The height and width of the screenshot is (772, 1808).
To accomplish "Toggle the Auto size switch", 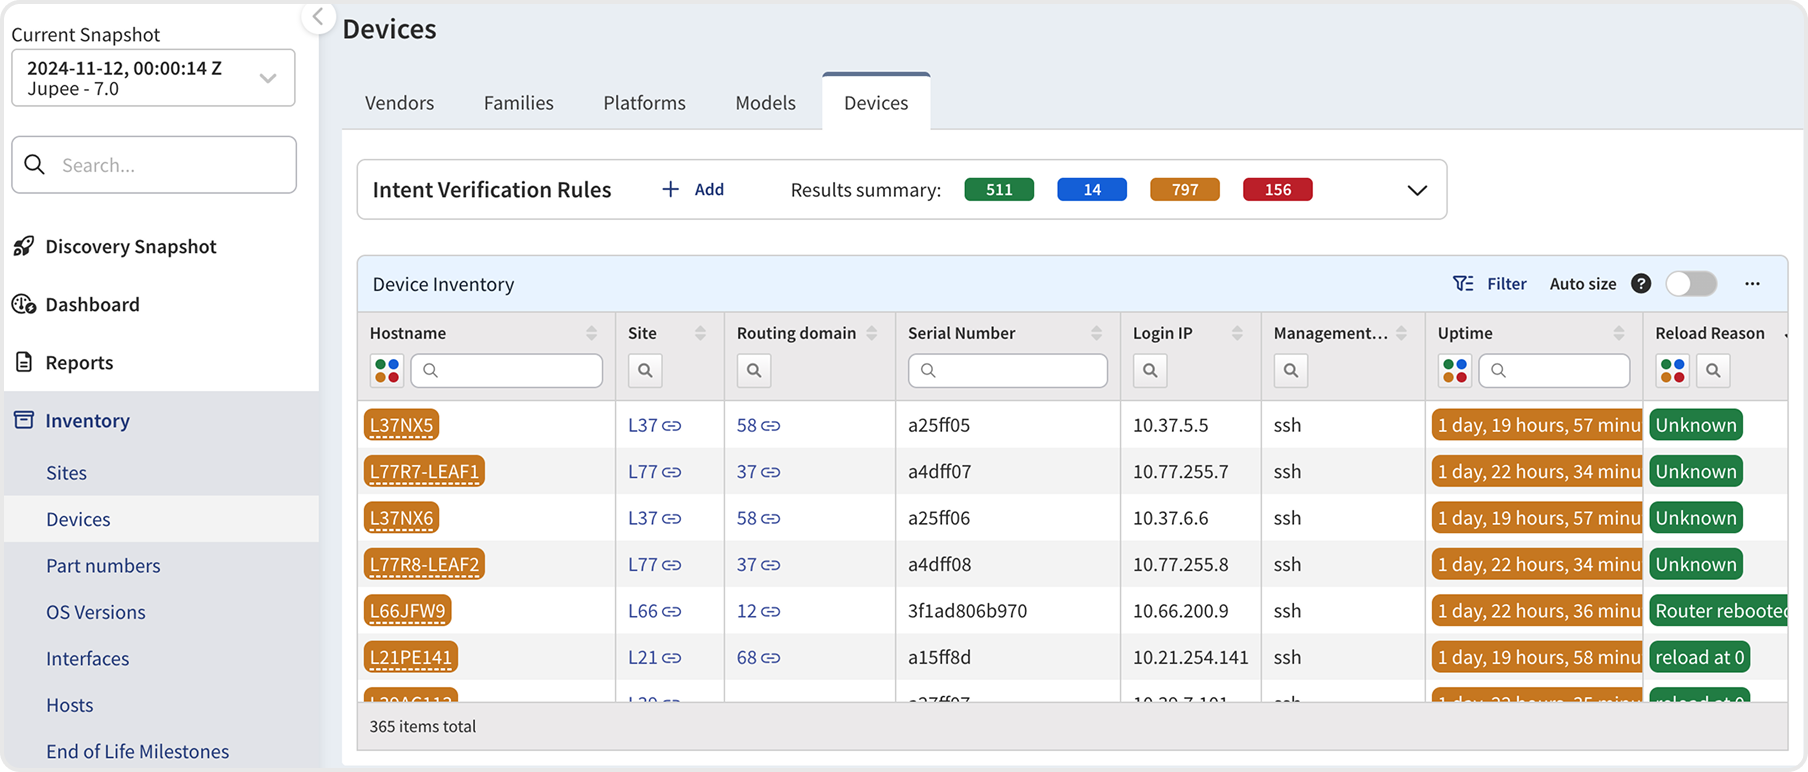I will click(1691, 284).
